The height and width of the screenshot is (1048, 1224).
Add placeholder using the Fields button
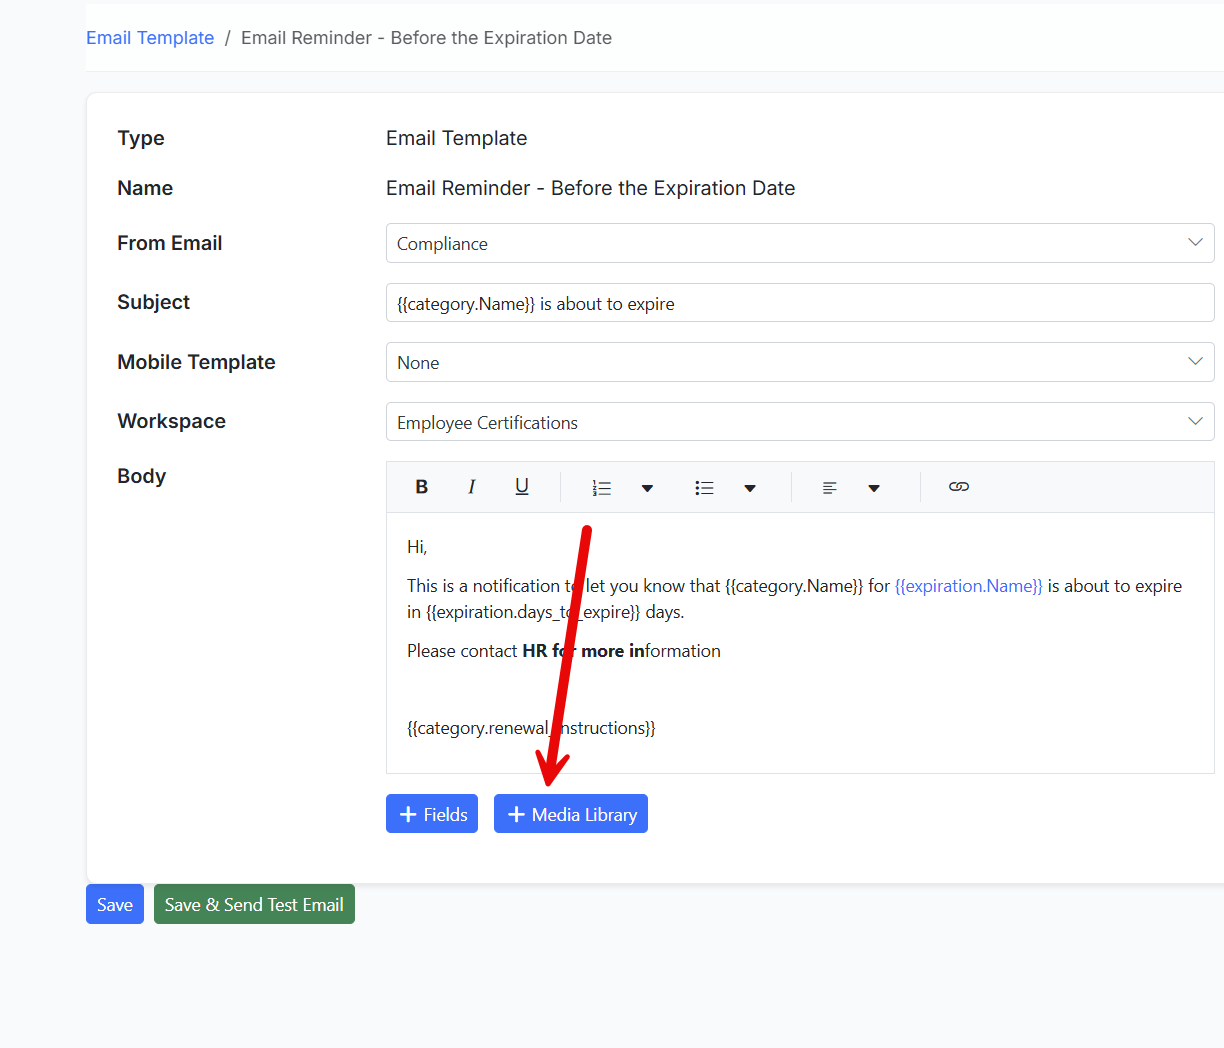click(432, 814)
